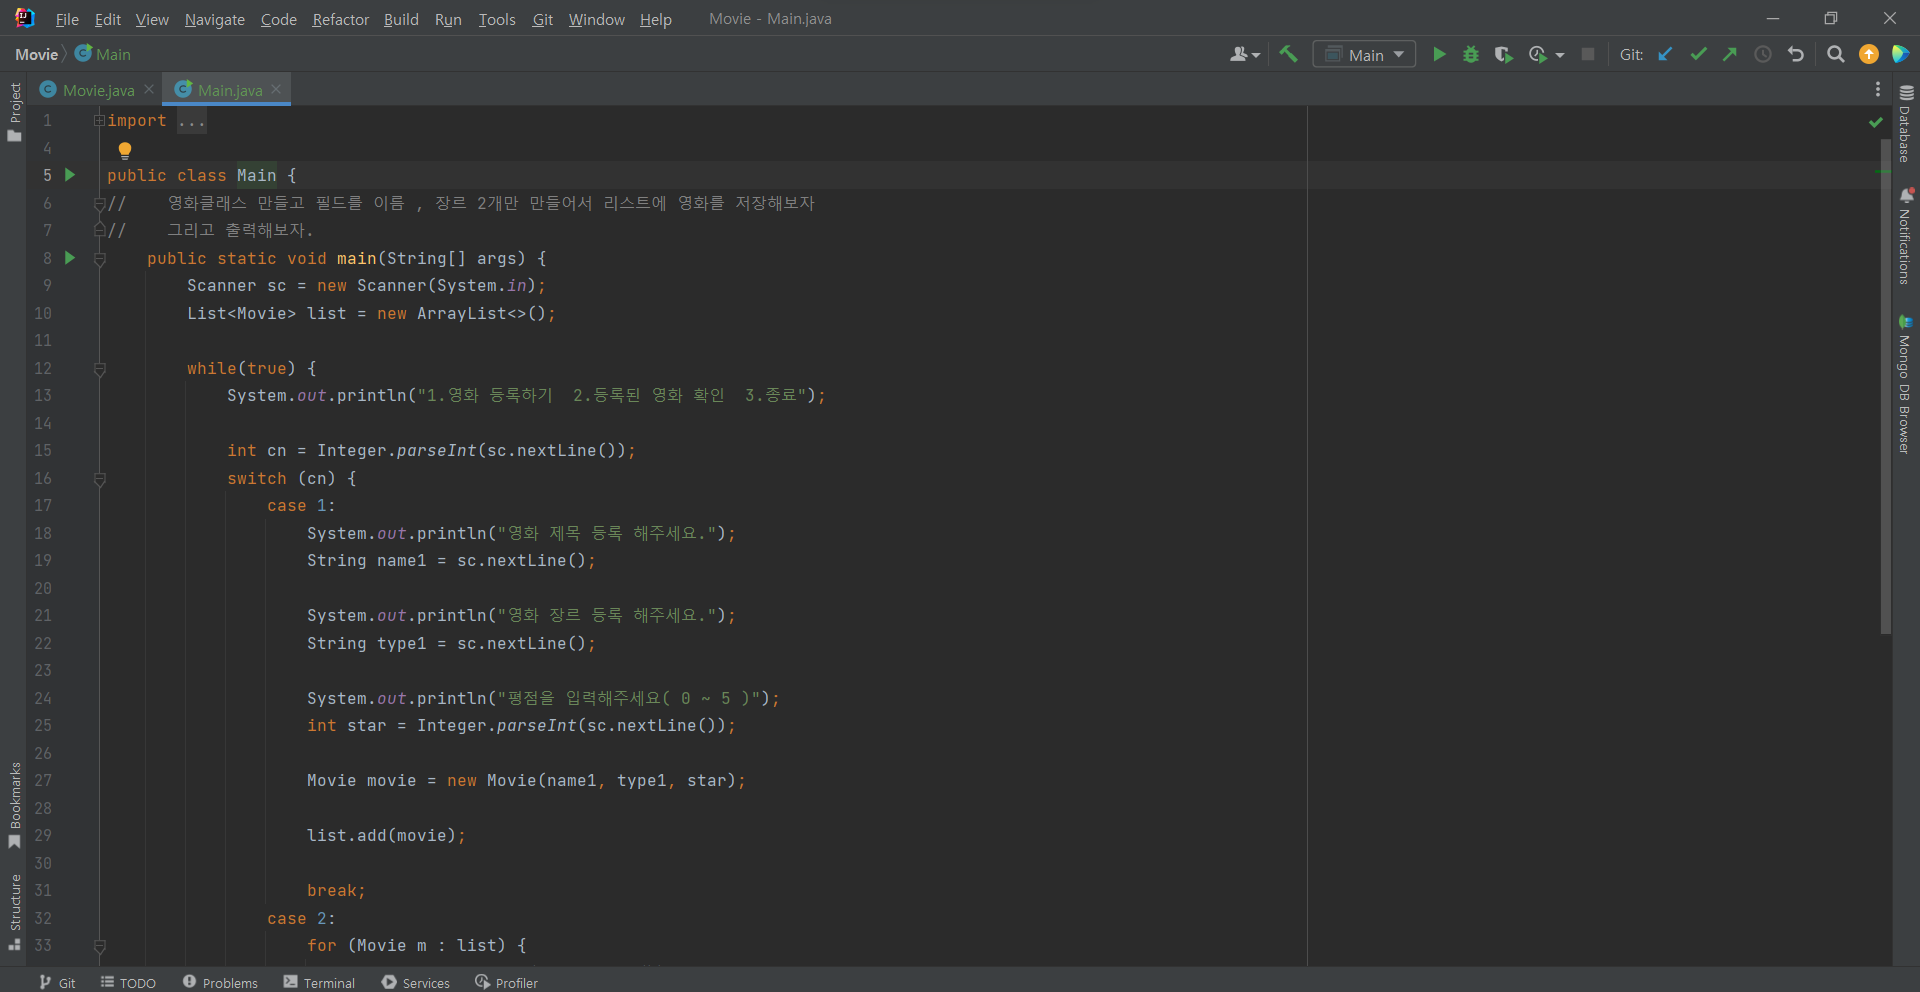Screen dimensions: 1920x992
Task: Open the code collaboration toolbox icon
Action: coord(1901,54)
